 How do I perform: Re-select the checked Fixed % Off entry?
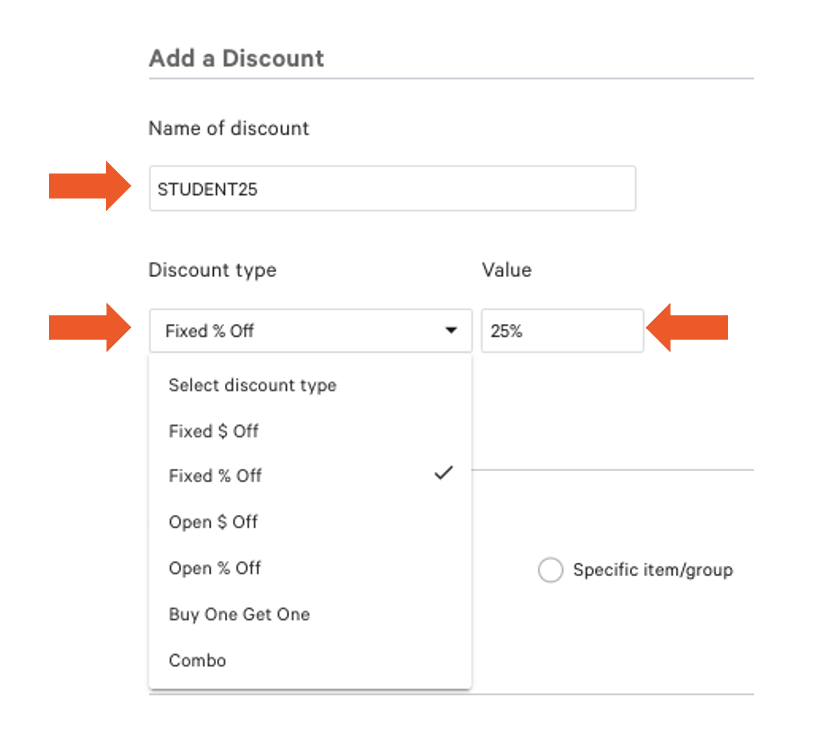(214, 475)
